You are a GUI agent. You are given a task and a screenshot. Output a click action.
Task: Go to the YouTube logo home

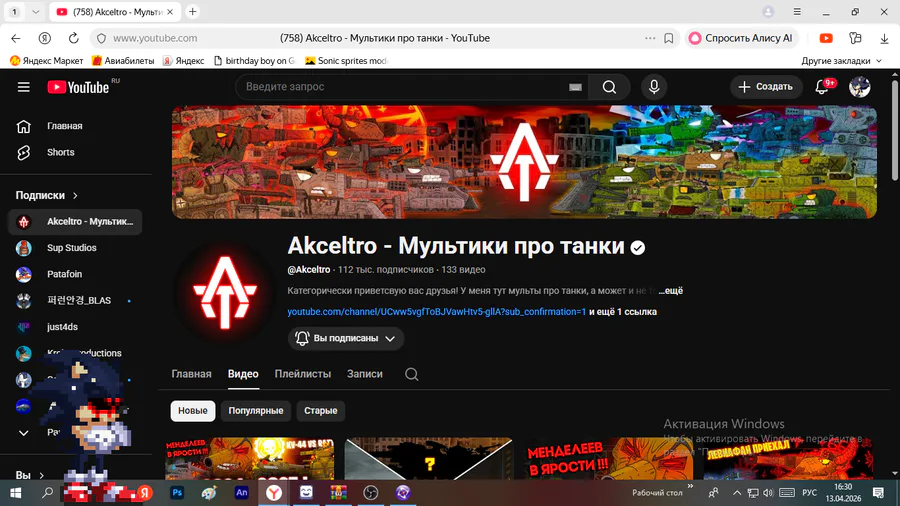point(79,87)
